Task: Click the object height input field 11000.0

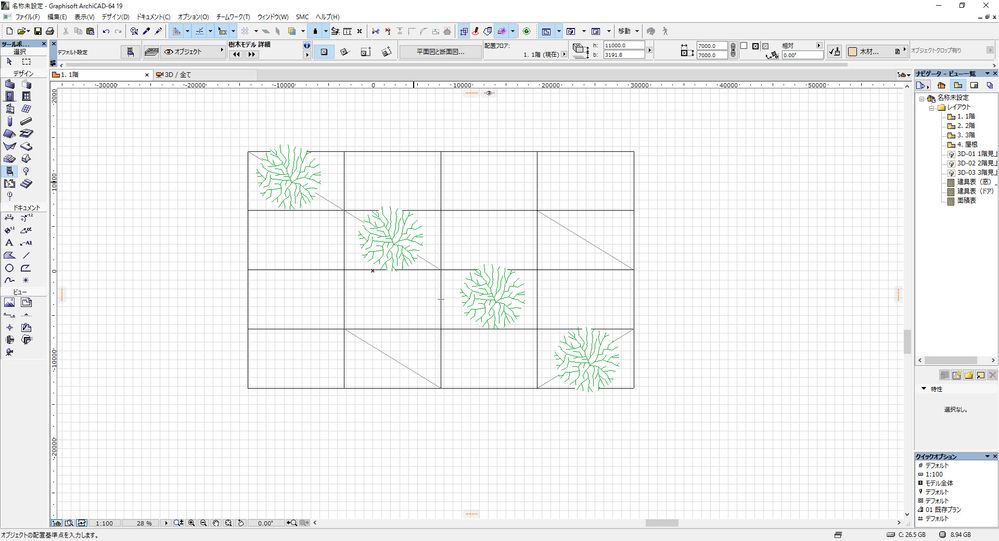Action: point(624,45)
